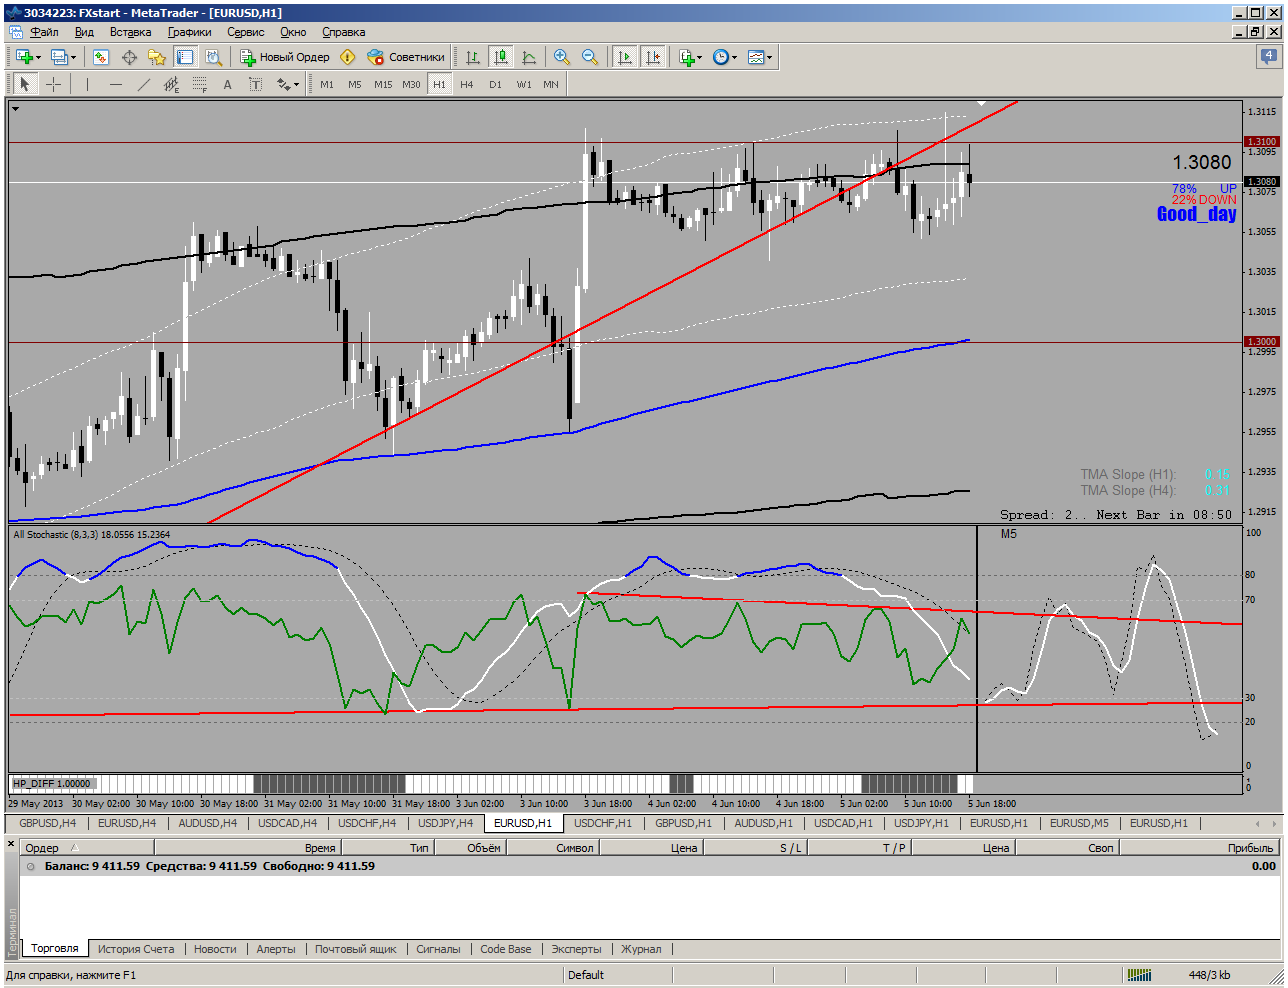This screenshot has height=988, width=1288.
Task: Switch timeframe to M5
Action: pos(355,84)
